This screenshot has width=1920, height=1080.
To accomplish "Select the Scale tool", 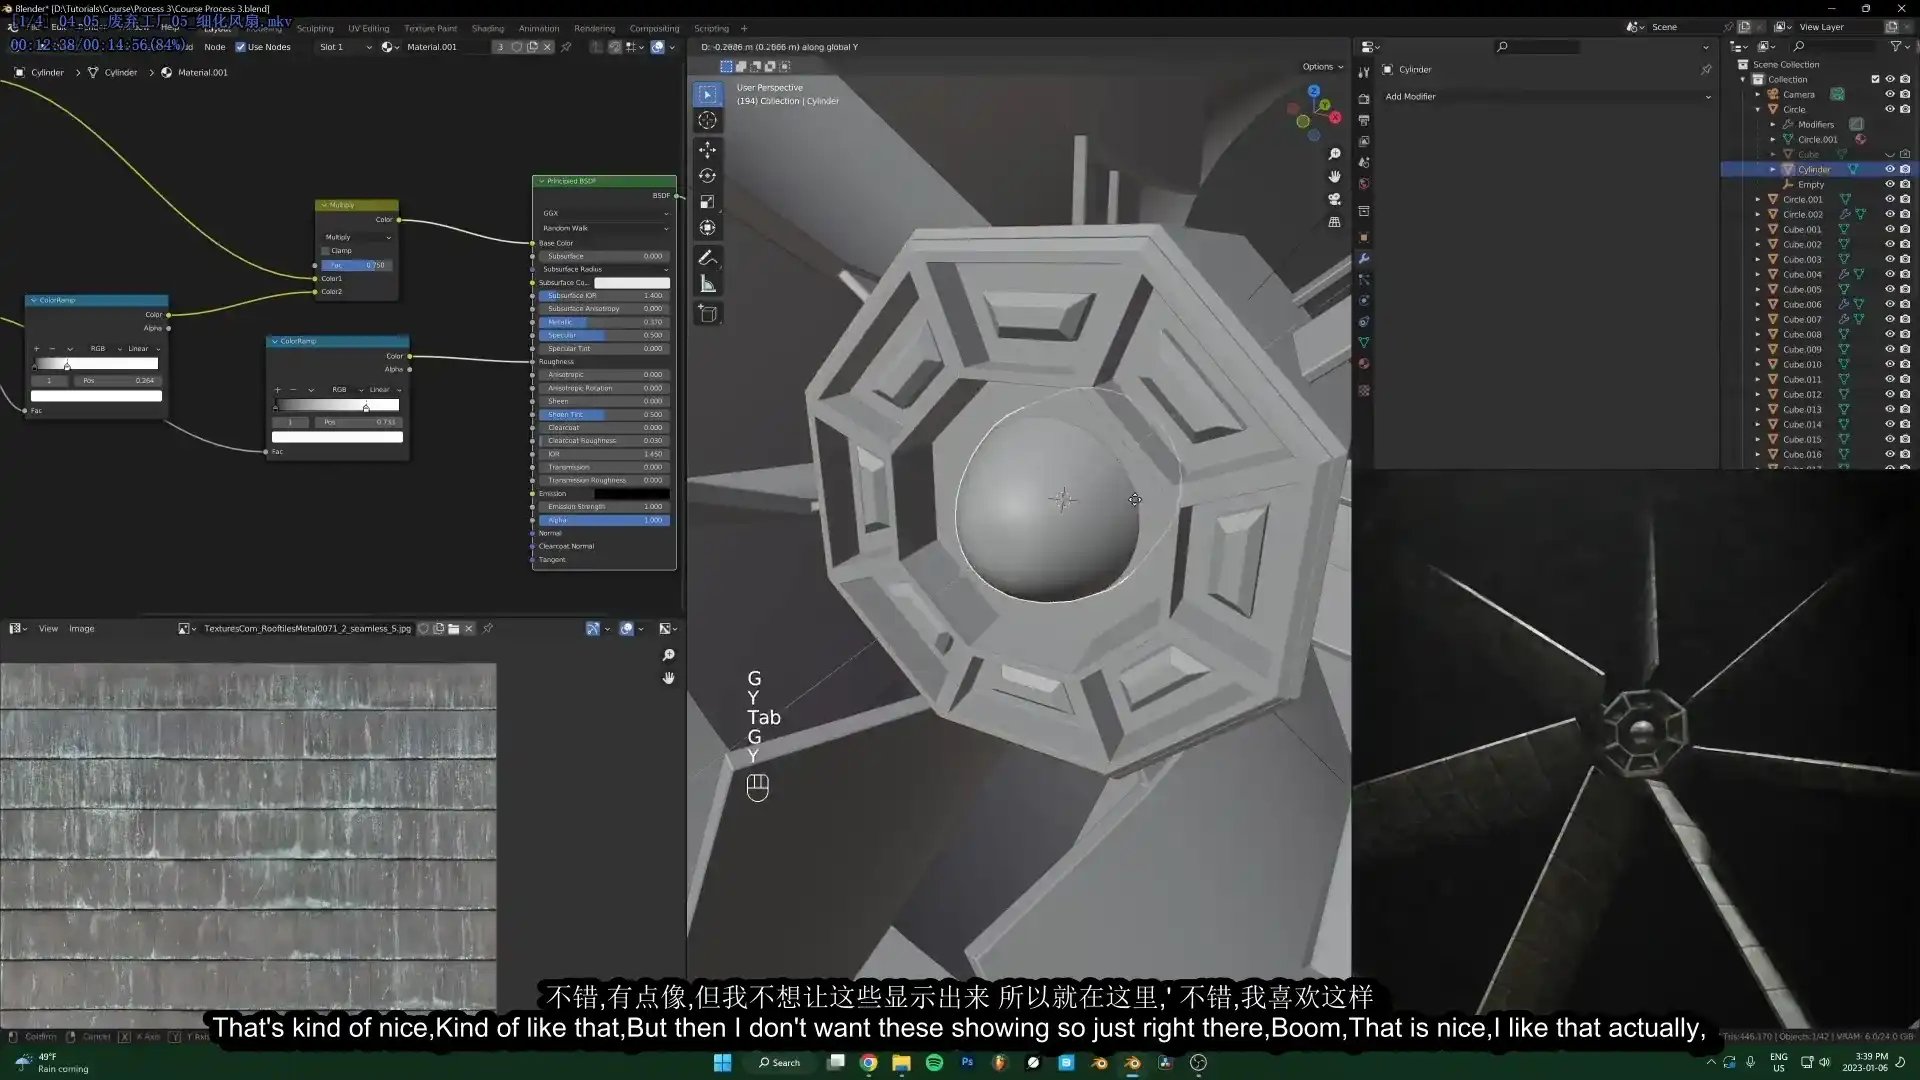I will point(708,202).
